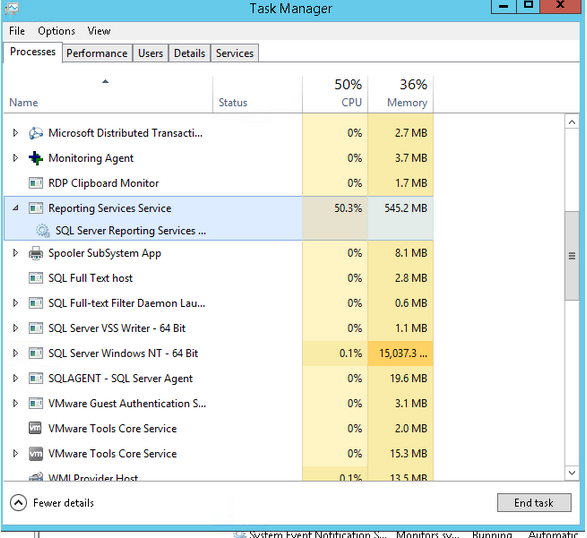Open the Options menu
Screen dimensions: 587x538
click(x=57, y=31)
